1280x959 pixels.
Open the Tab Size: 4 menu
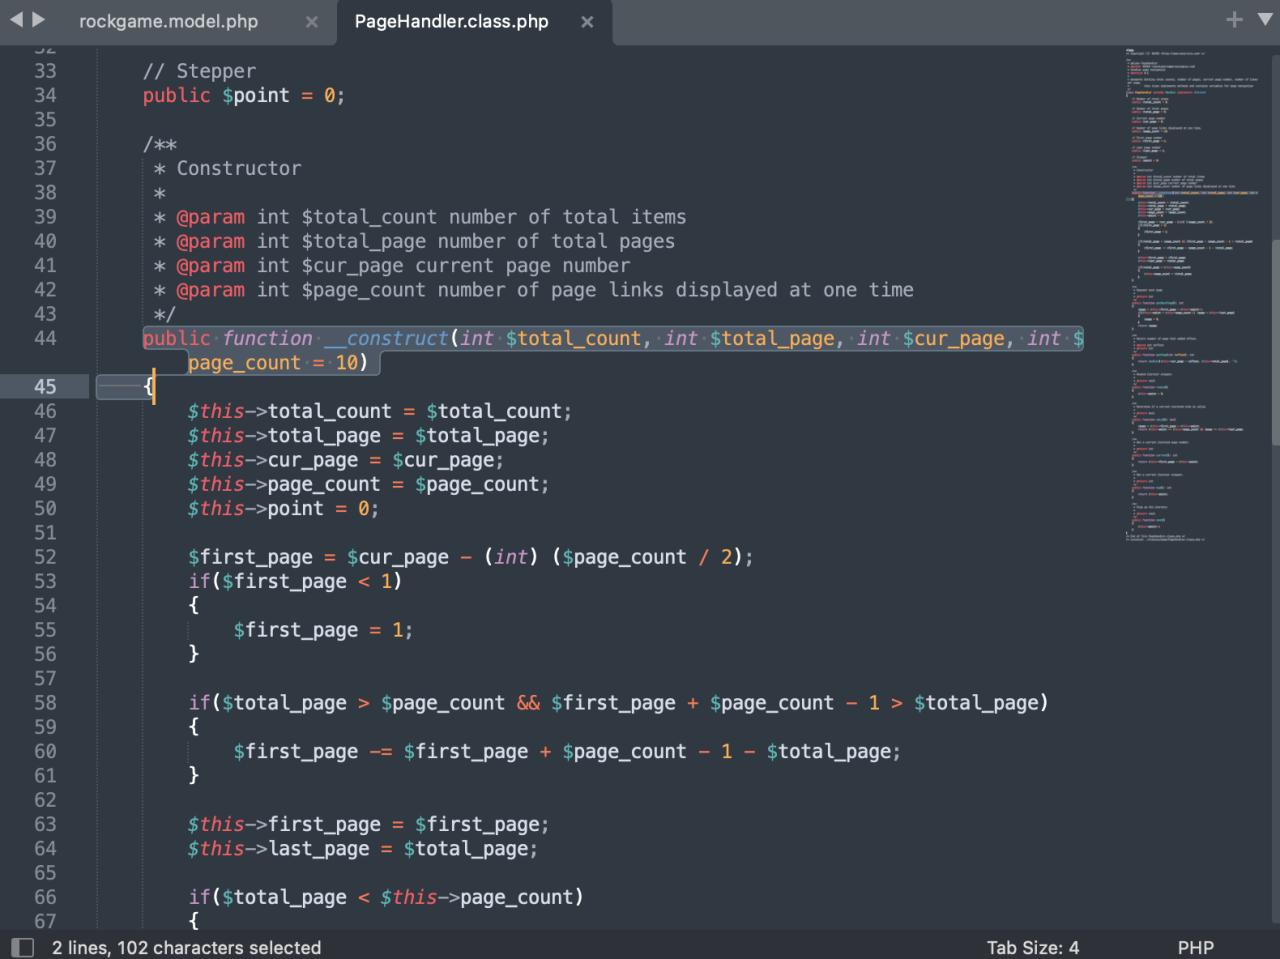[x=1033, y=947]
